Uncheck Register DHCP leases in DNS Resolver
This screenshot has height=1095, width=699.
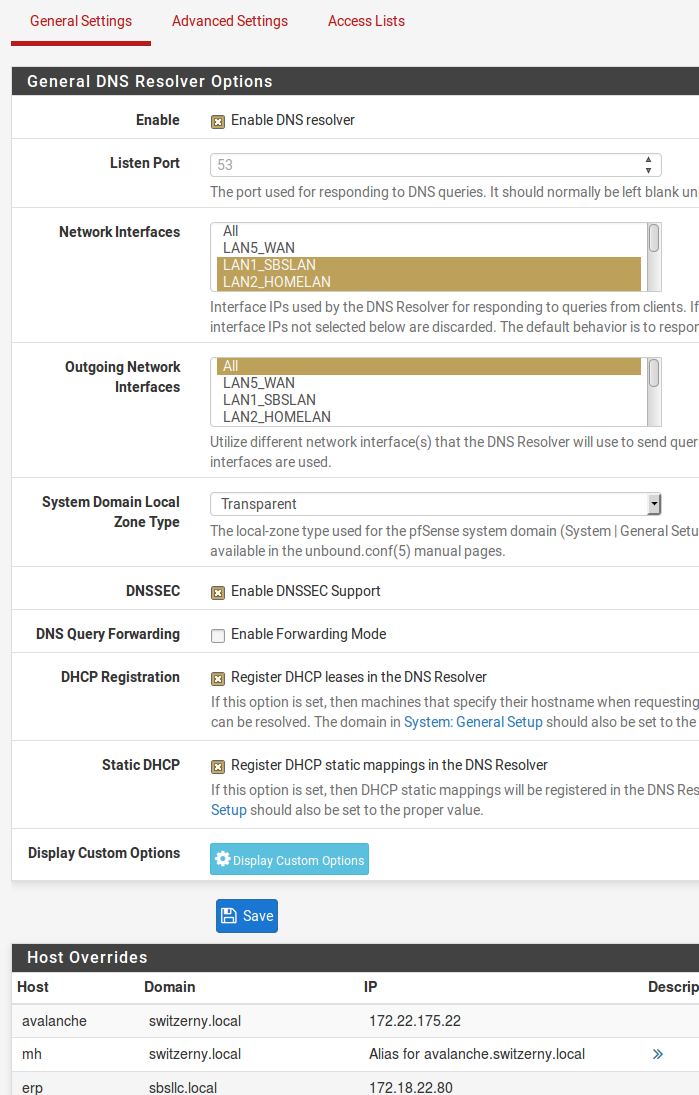pos(218,678)
